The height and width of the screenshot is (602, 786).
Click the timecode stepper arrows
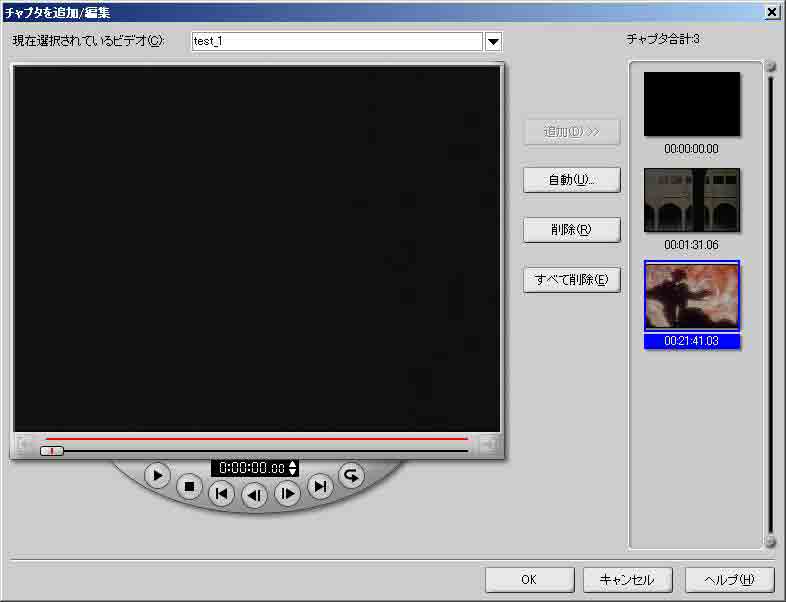[x=293, y=468]
